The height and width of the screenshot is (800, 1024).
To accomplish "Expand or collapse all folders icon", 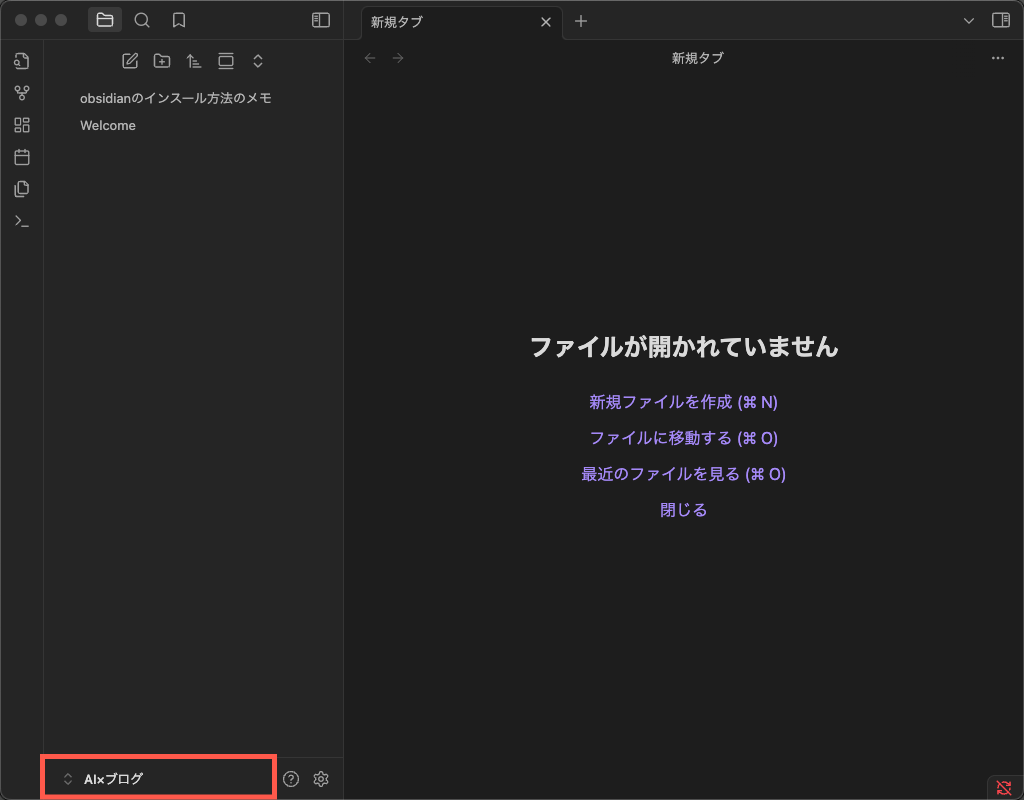I will (258, 61).
